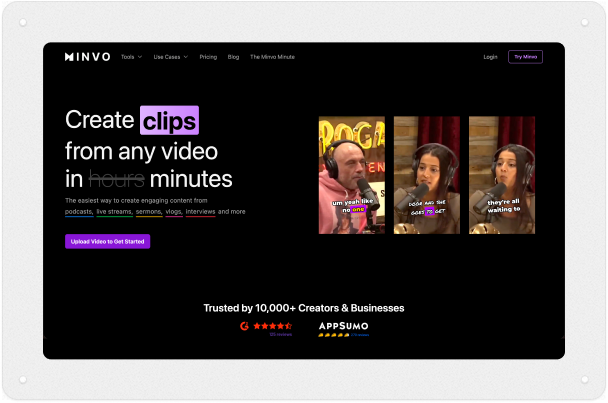
Task: Go to the Blog page
Action: click(x=233, y=57)
